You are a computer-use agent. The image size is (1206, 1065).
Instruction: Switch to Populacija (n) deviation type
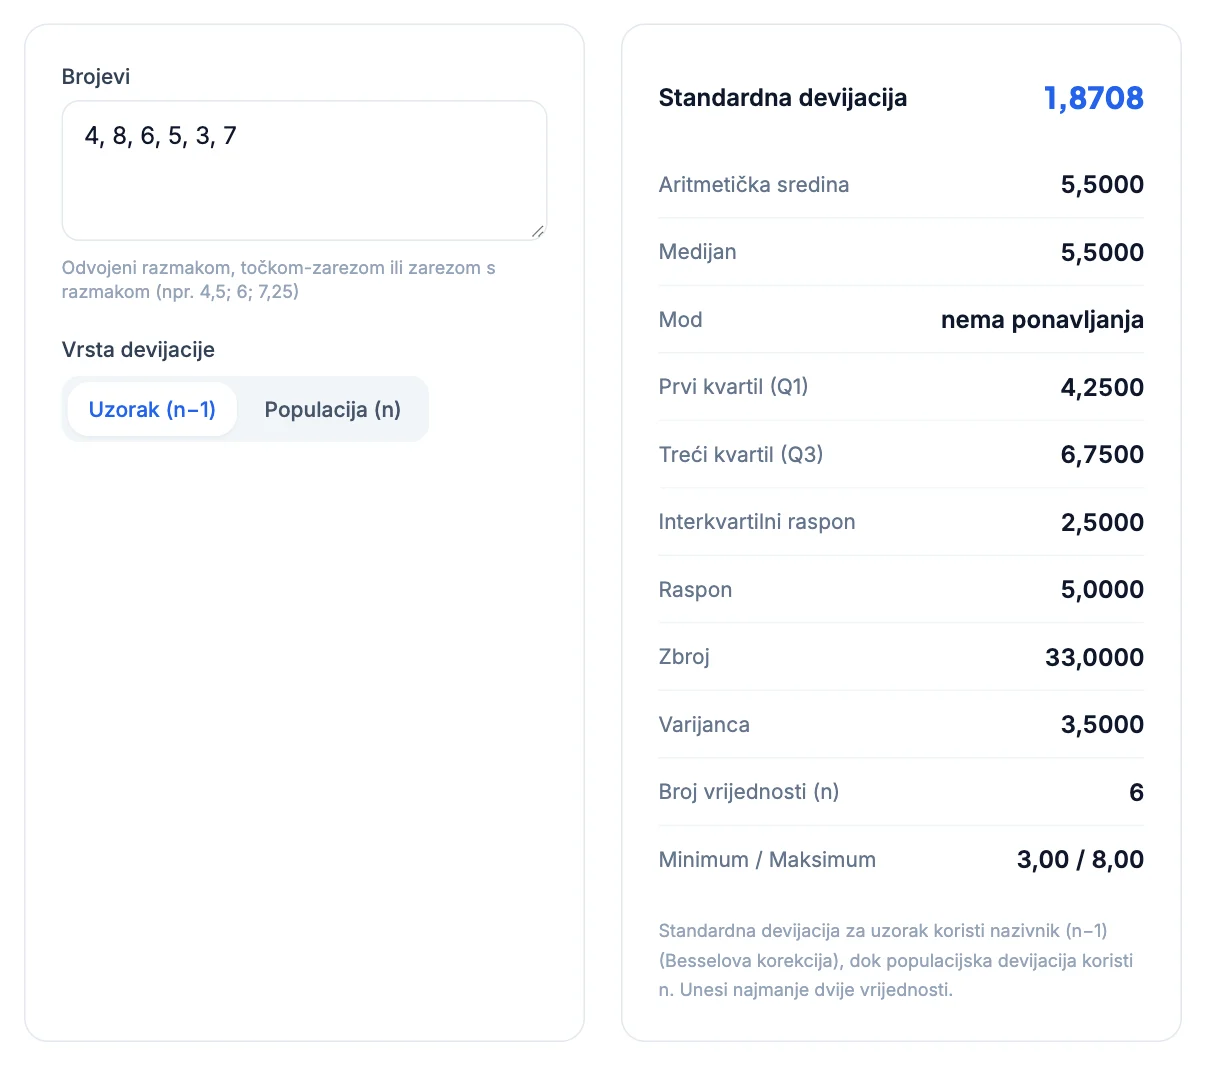point(332,409)
